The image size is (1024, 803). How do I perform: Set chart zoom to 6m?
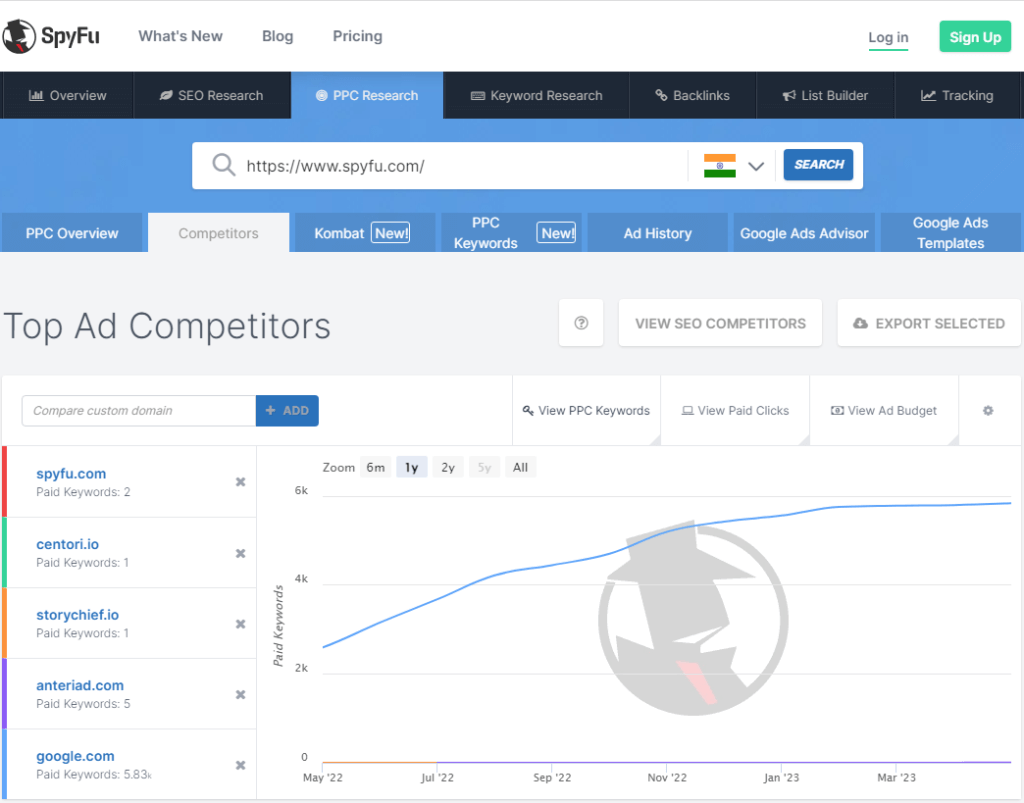pyautogui.click(x=375, y=467)
